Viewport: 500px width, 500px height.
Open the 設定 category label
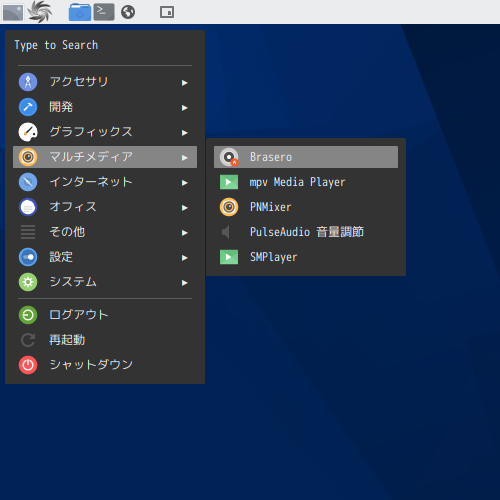pyautogui.click(x=61, y=257)
